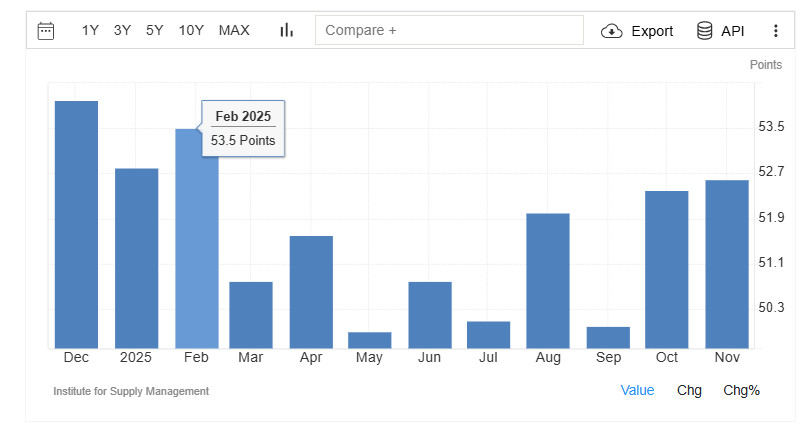Click the cloud download Export icon
The width and height of the screenshot is (806, 441).
611,31
